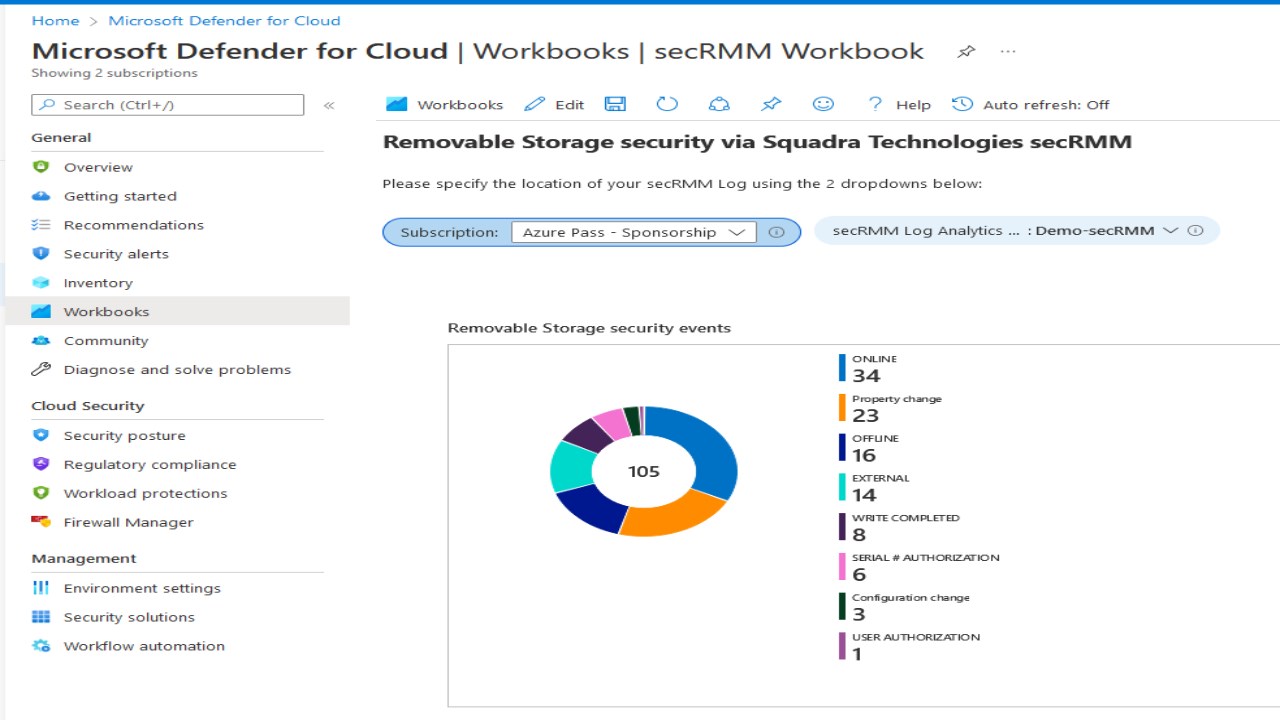Collapse the left sidebar with double chevron

pyautogui.click(x=329, y=105)
